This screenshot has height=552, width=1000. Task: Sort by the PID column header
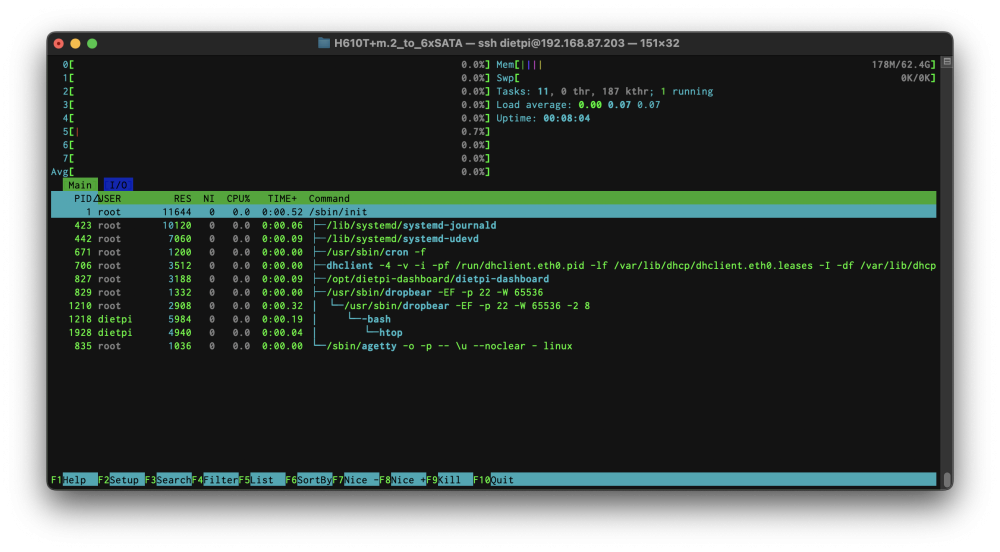(x=83, y=199)
